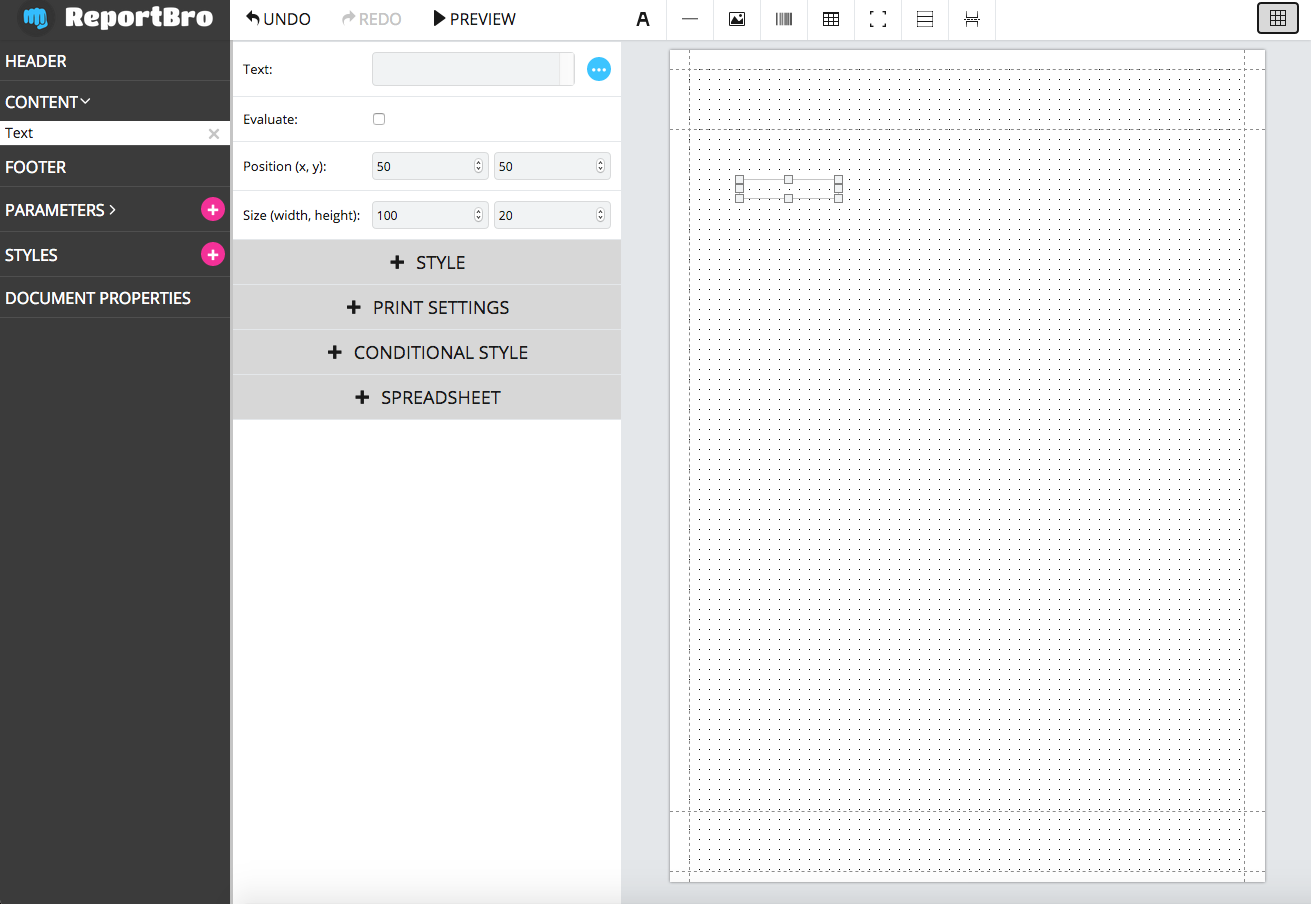Enable the Evaluate checkbox

[379, 119]
